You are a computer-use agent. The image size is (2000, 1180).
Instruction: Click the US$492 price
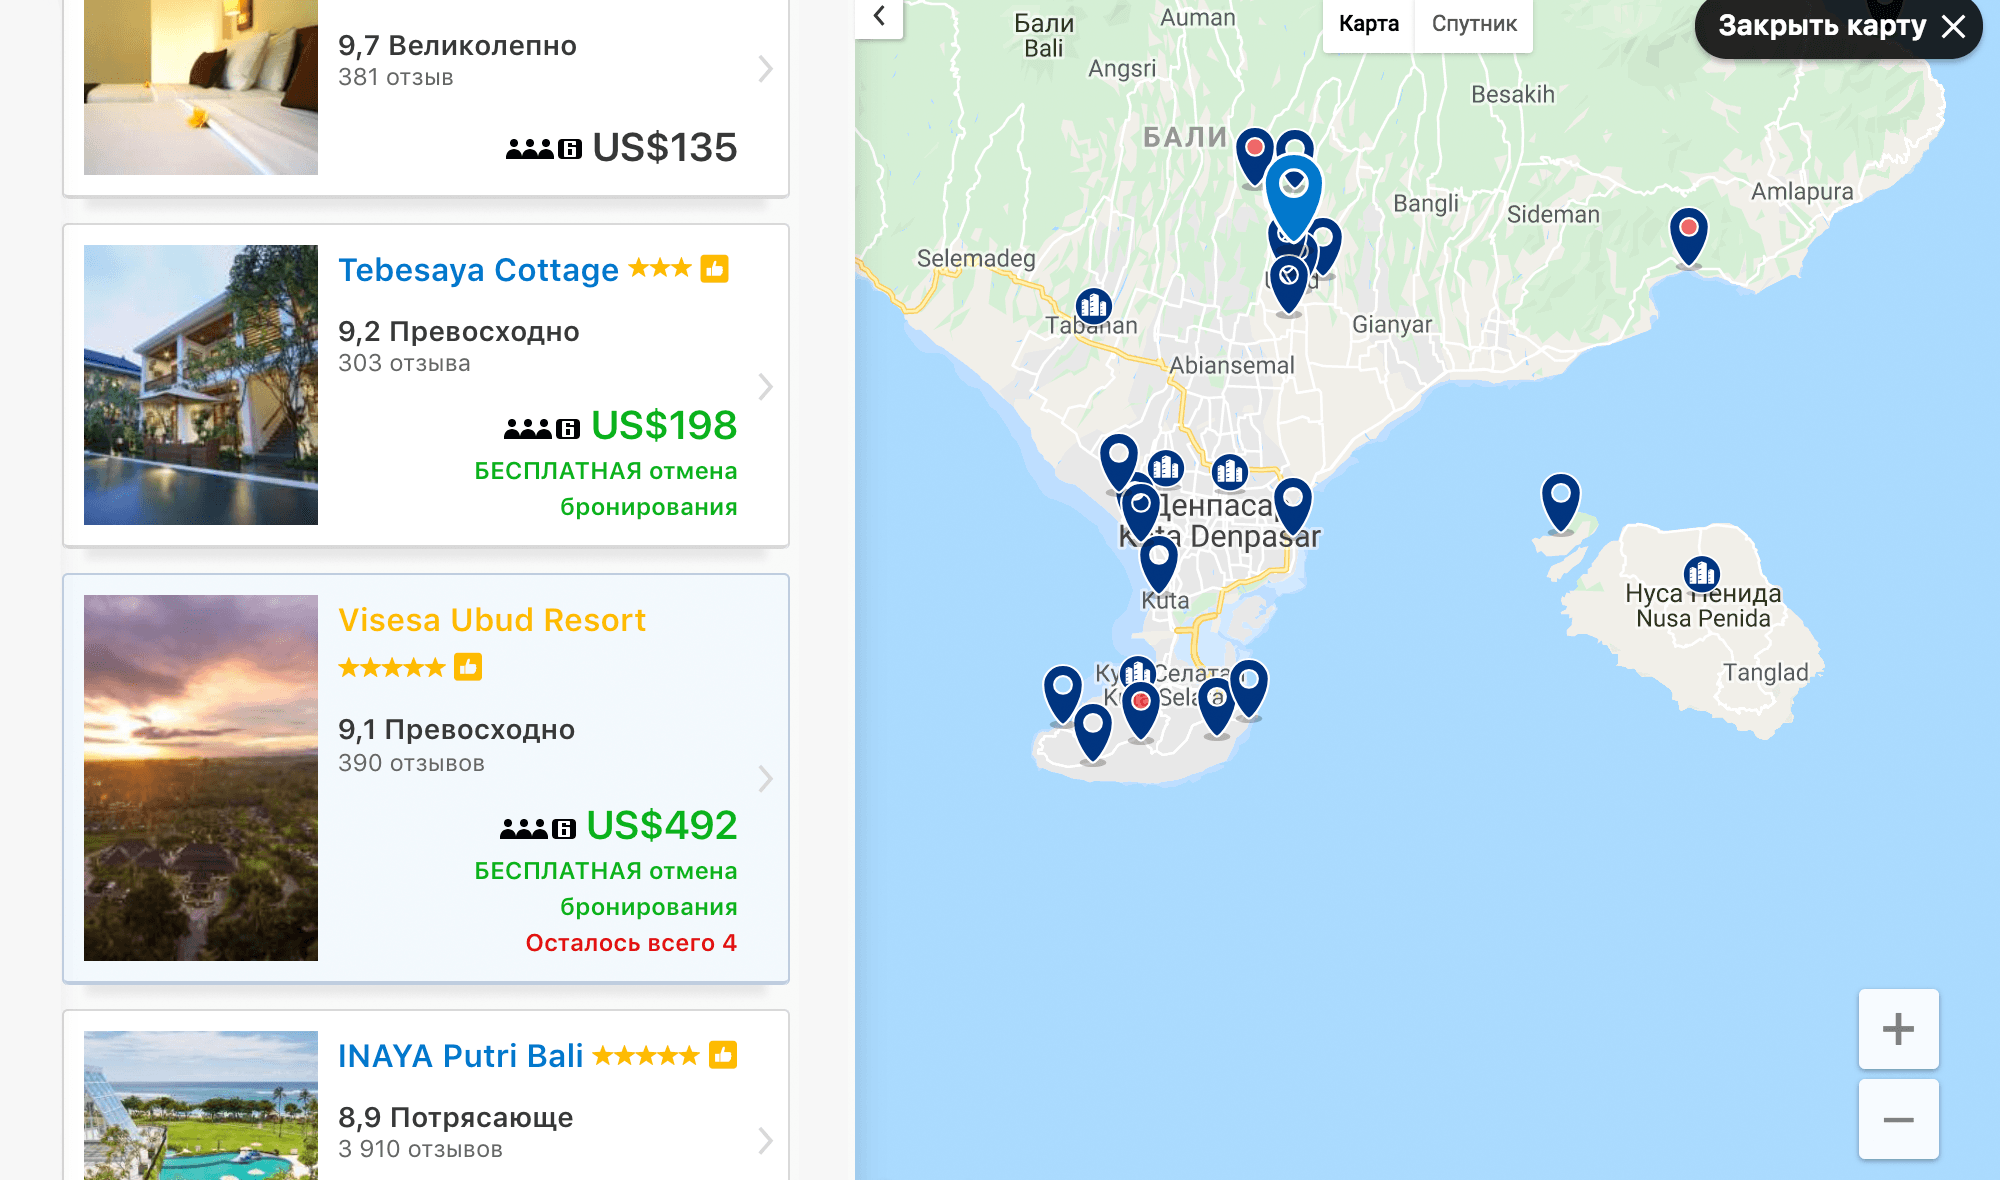[662, 826]
